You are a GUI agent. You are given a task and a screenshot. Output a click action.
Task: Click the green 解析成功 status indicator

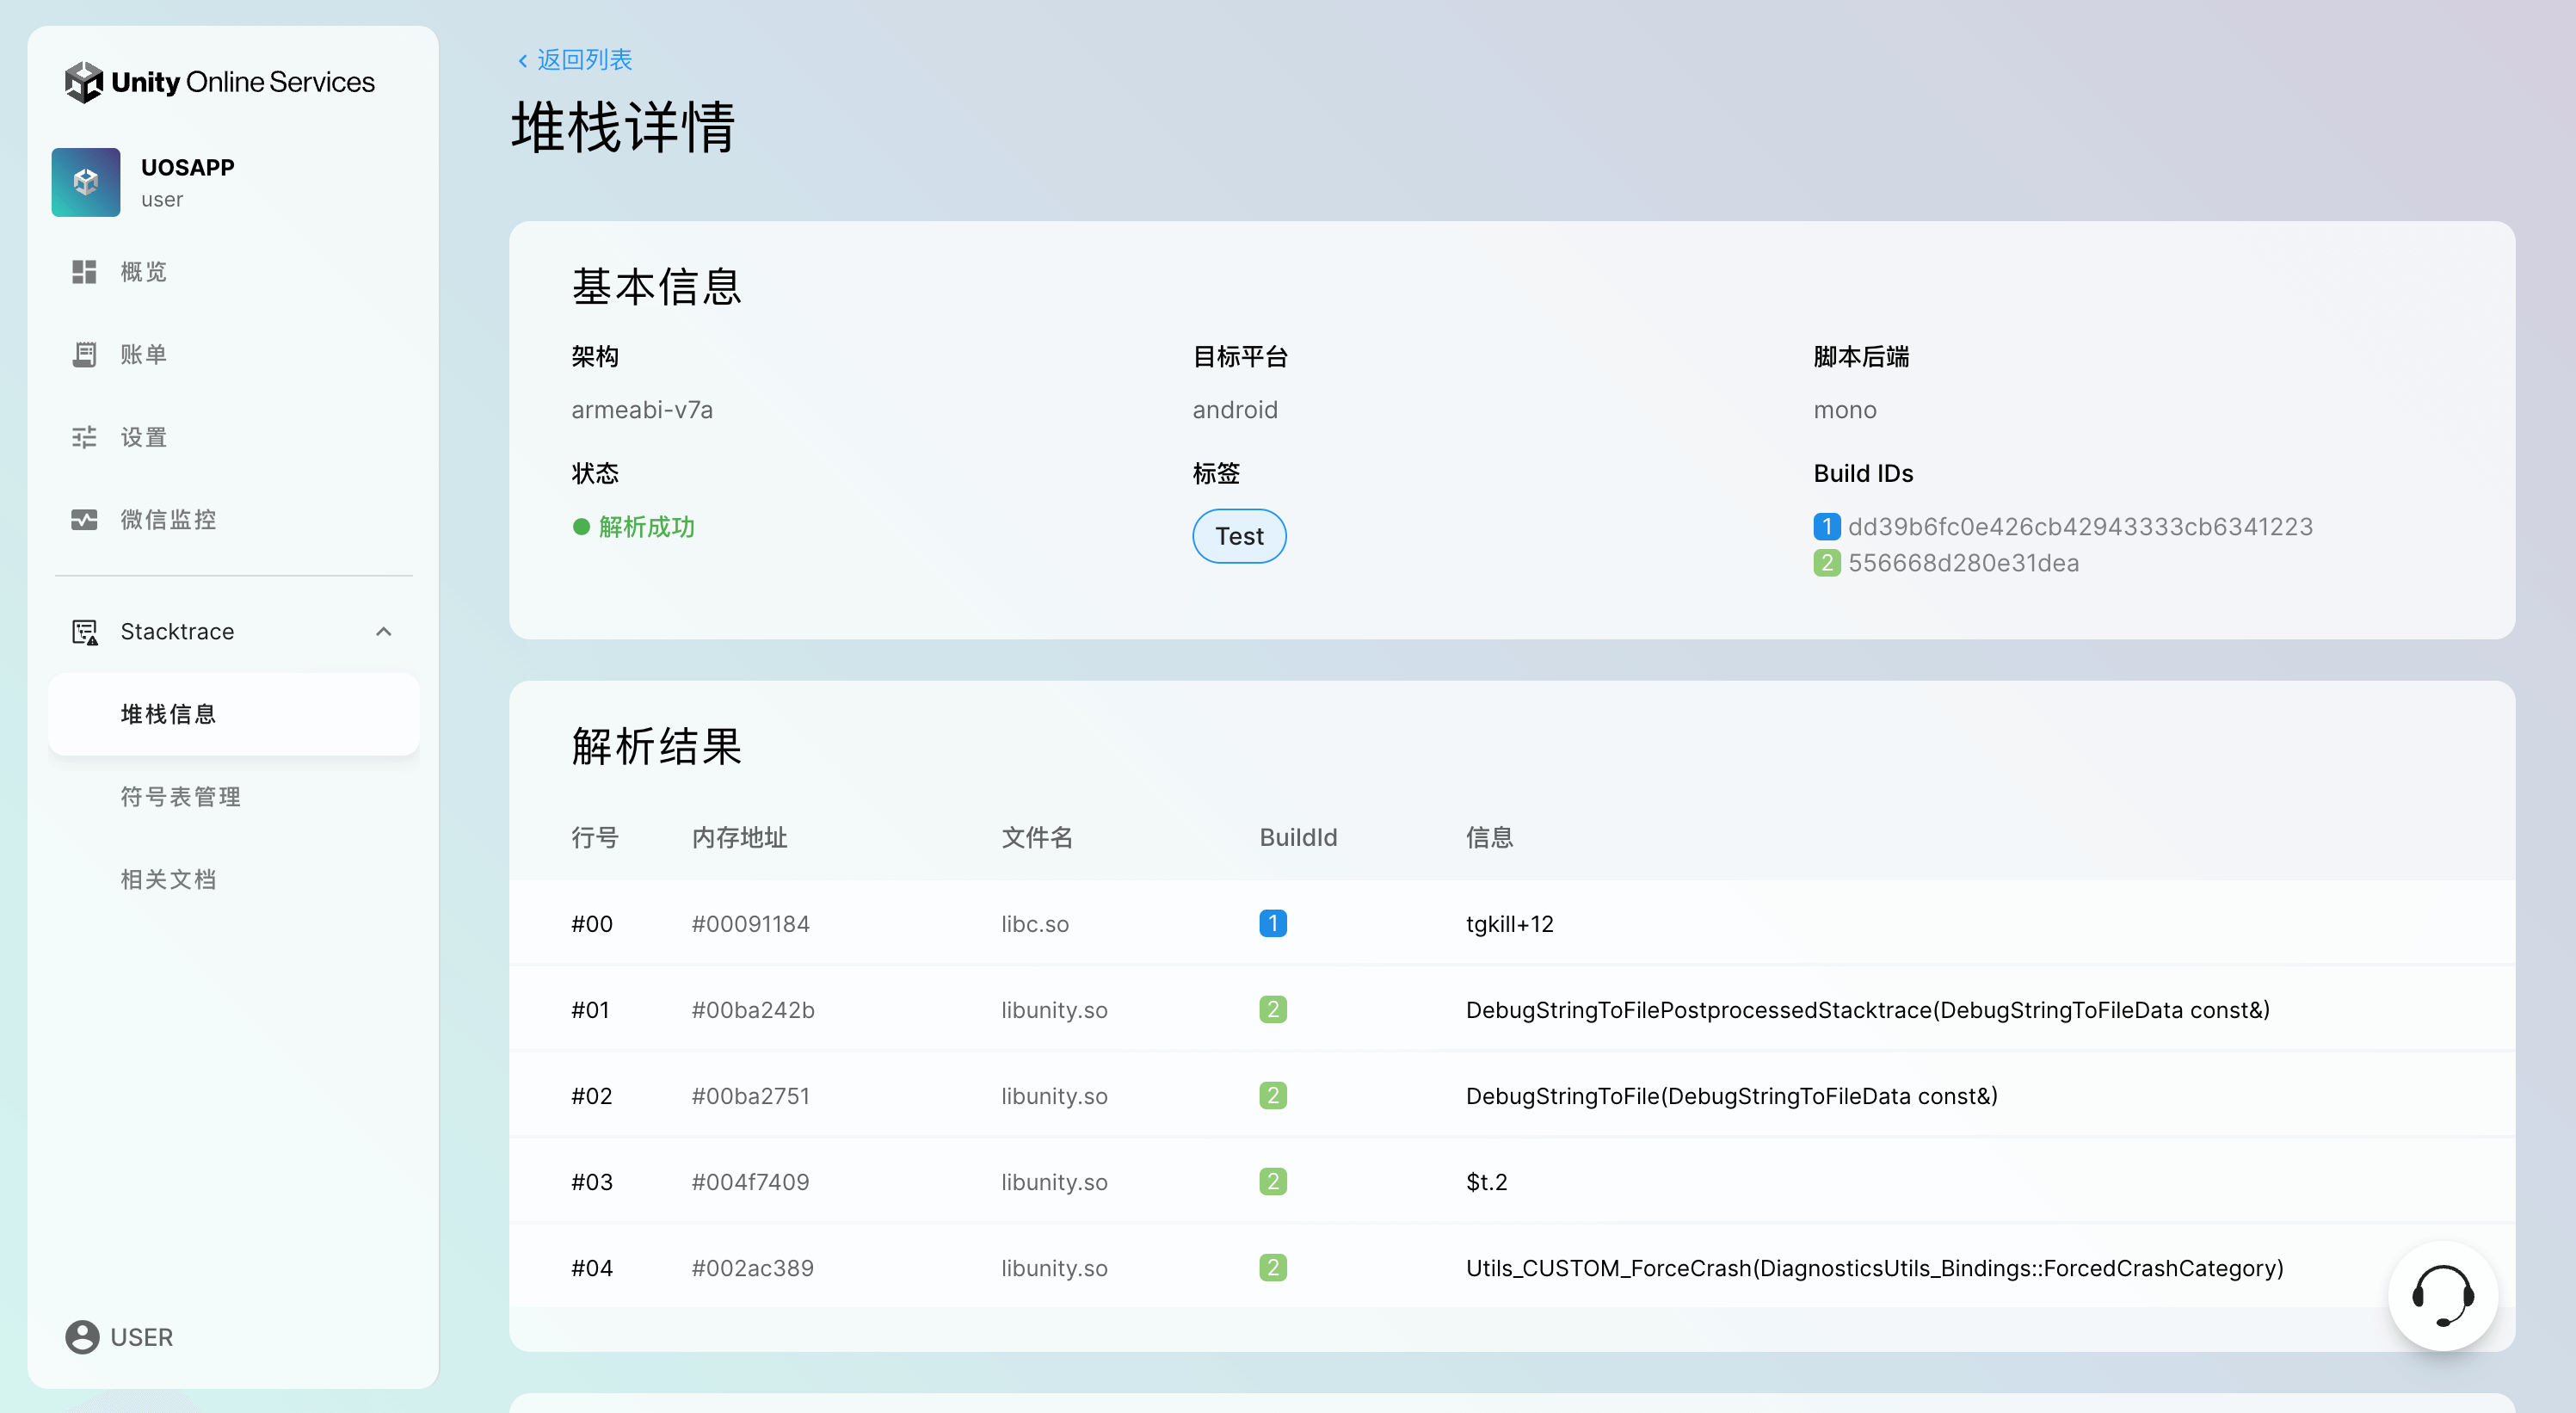click(x=634, y=527)
